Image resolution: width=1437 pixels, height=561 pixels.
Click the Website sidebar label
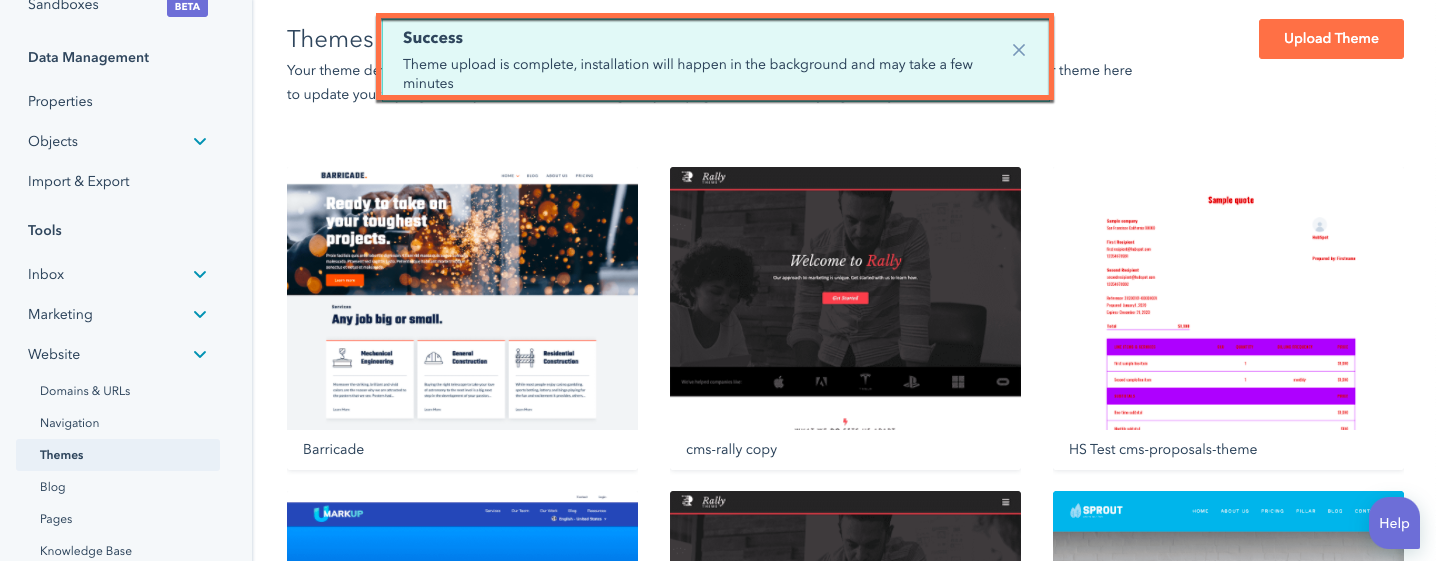pyautogui.click(x=54, y=354)
